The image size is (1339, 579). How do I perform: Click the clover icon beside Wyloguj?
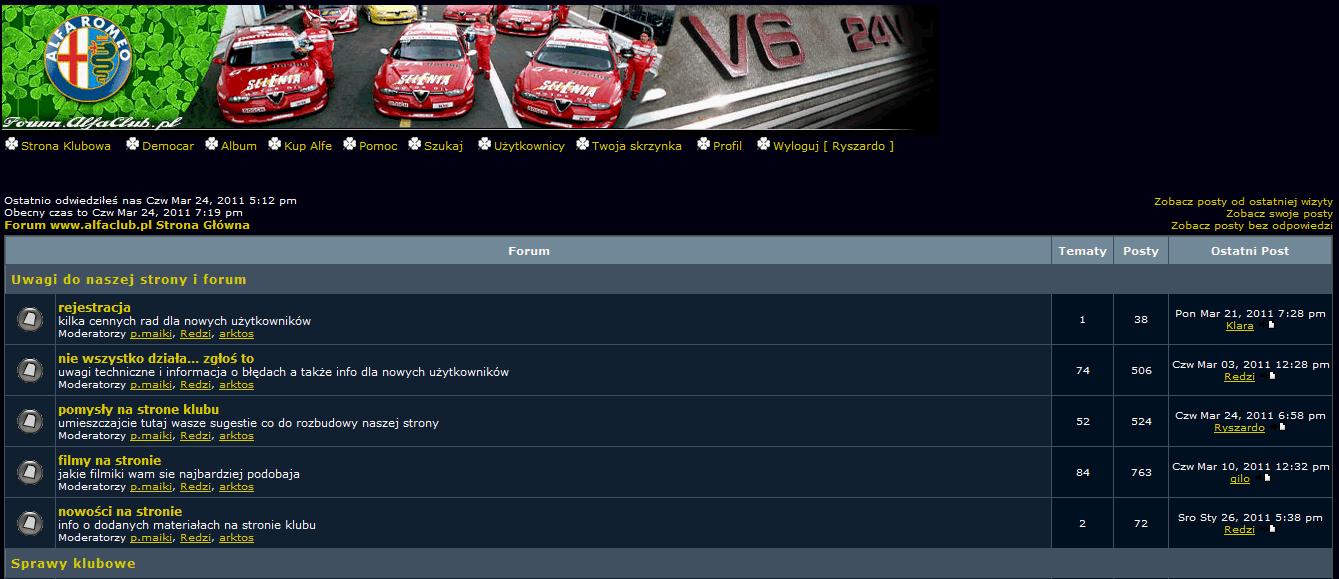(764, 145)
